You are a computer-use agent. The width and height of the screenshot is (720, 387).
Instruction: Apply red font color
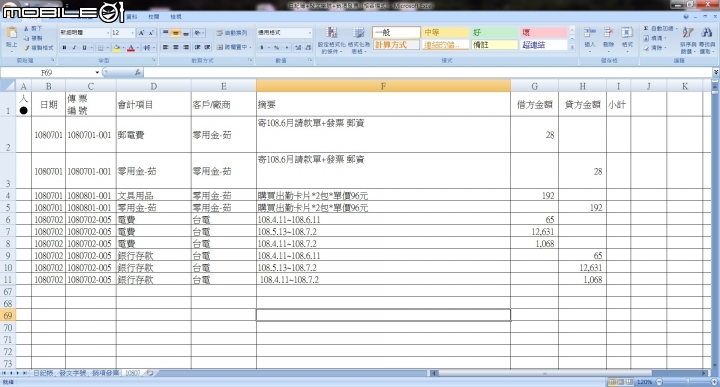coord(131,47)
